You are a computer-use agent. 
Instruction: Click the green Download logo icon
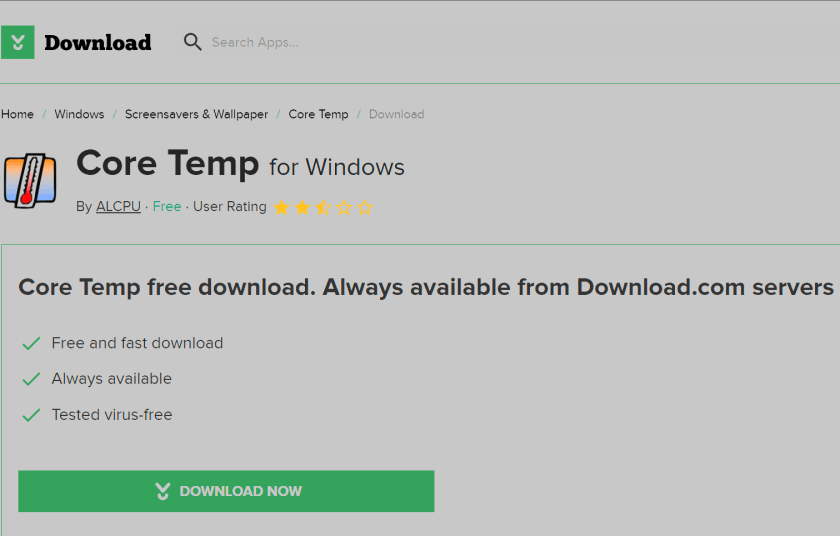(18, 42)
